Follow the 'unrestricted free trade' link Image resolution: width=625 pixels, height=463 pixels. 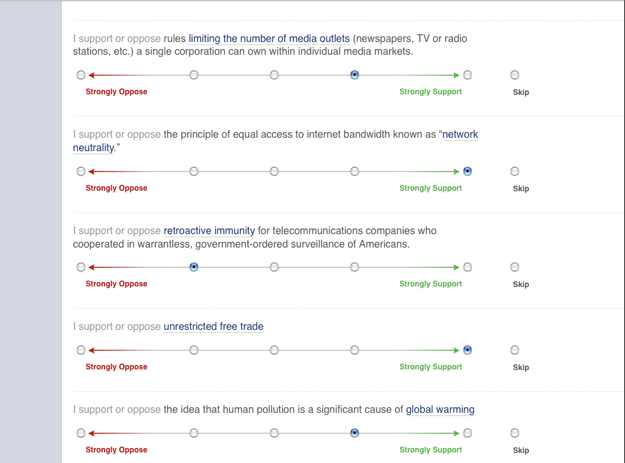[213, 326]
